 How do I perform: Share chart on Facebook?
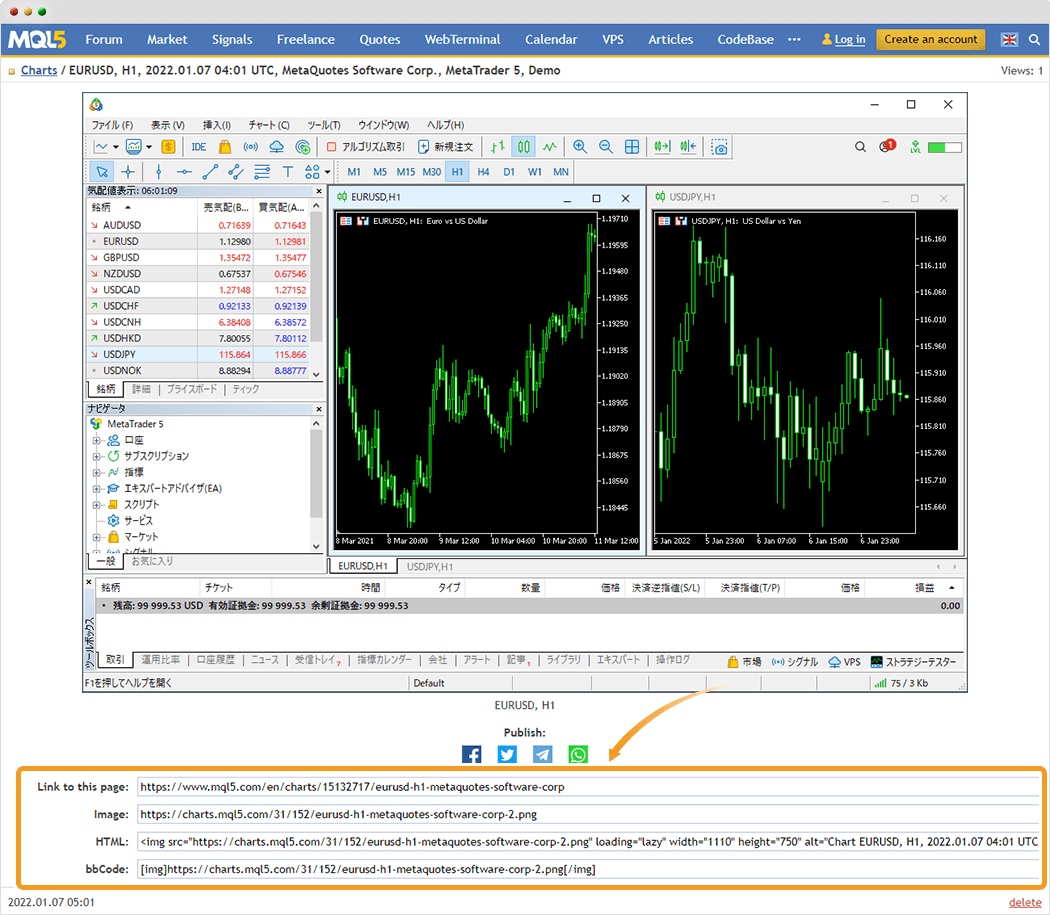(471, 754)
